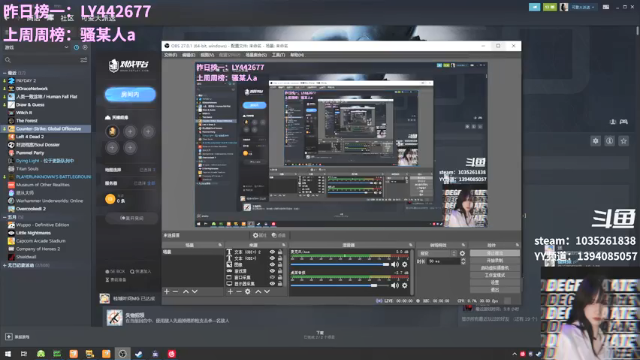
Task: Open OBS Studio icon on Windows taskbar
Action: click(x=122, y=354)
